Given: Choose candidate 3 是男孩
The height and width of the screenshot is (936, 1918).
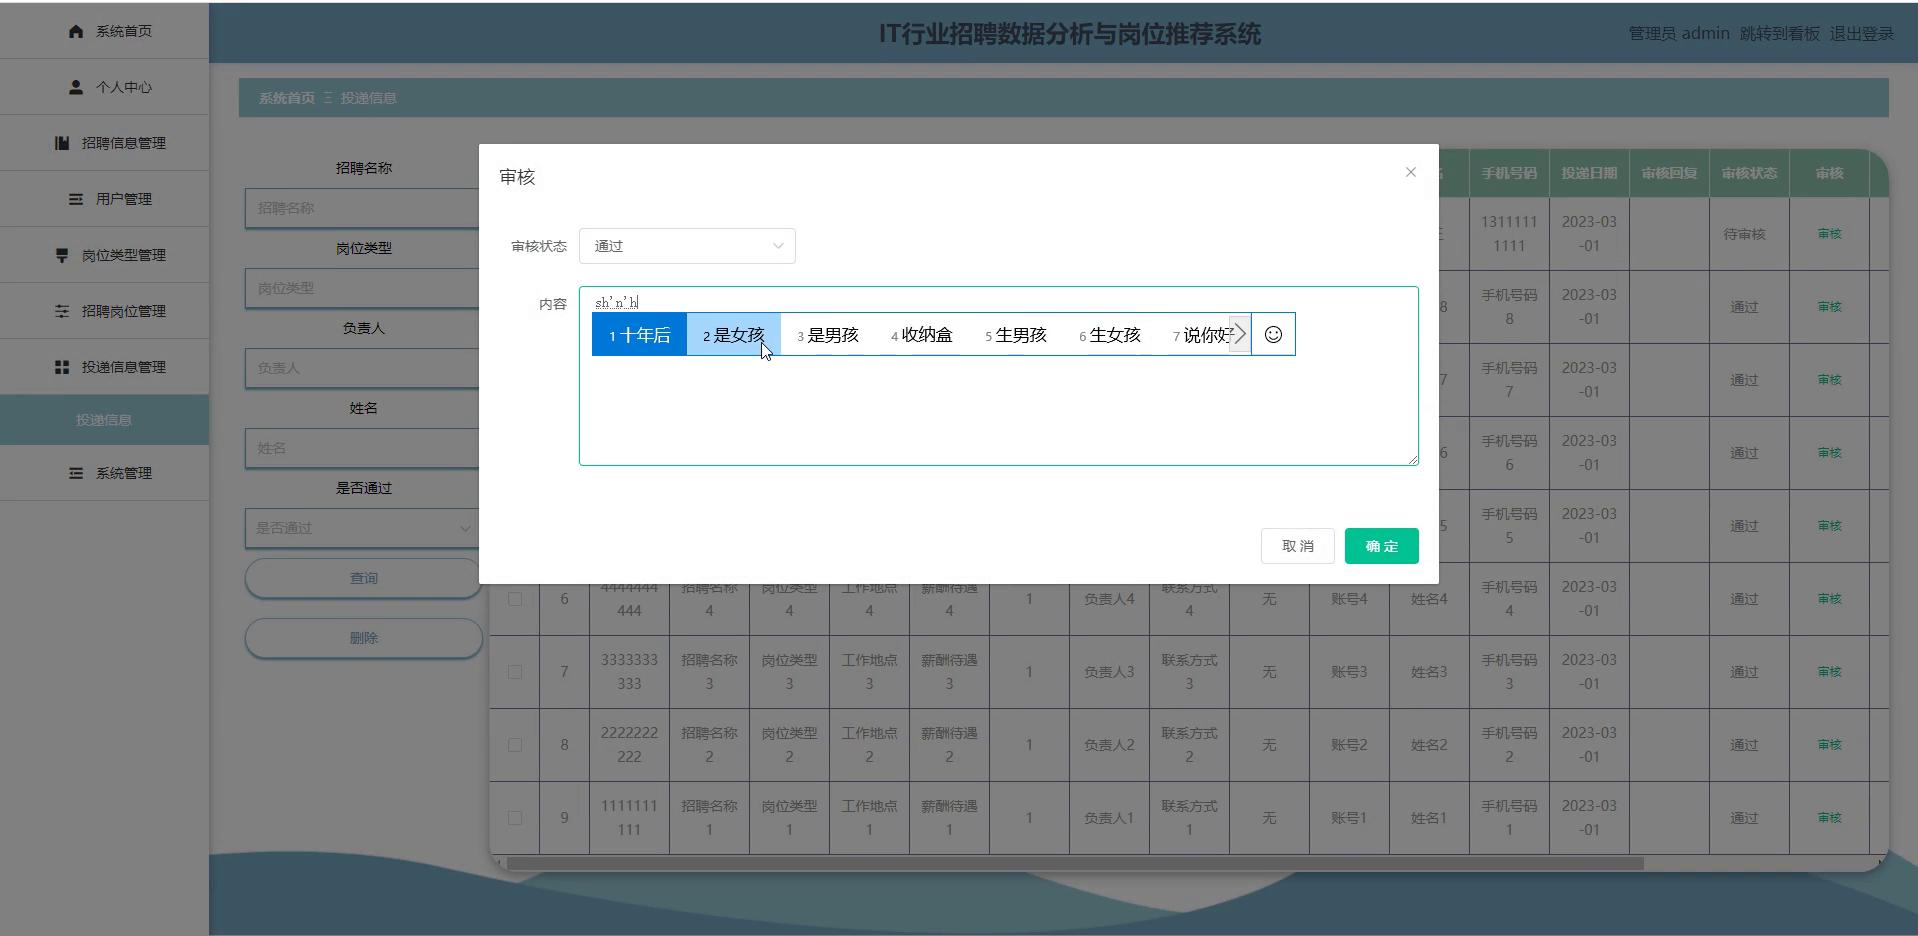Looking at the screenshot, I should (827, 335).
